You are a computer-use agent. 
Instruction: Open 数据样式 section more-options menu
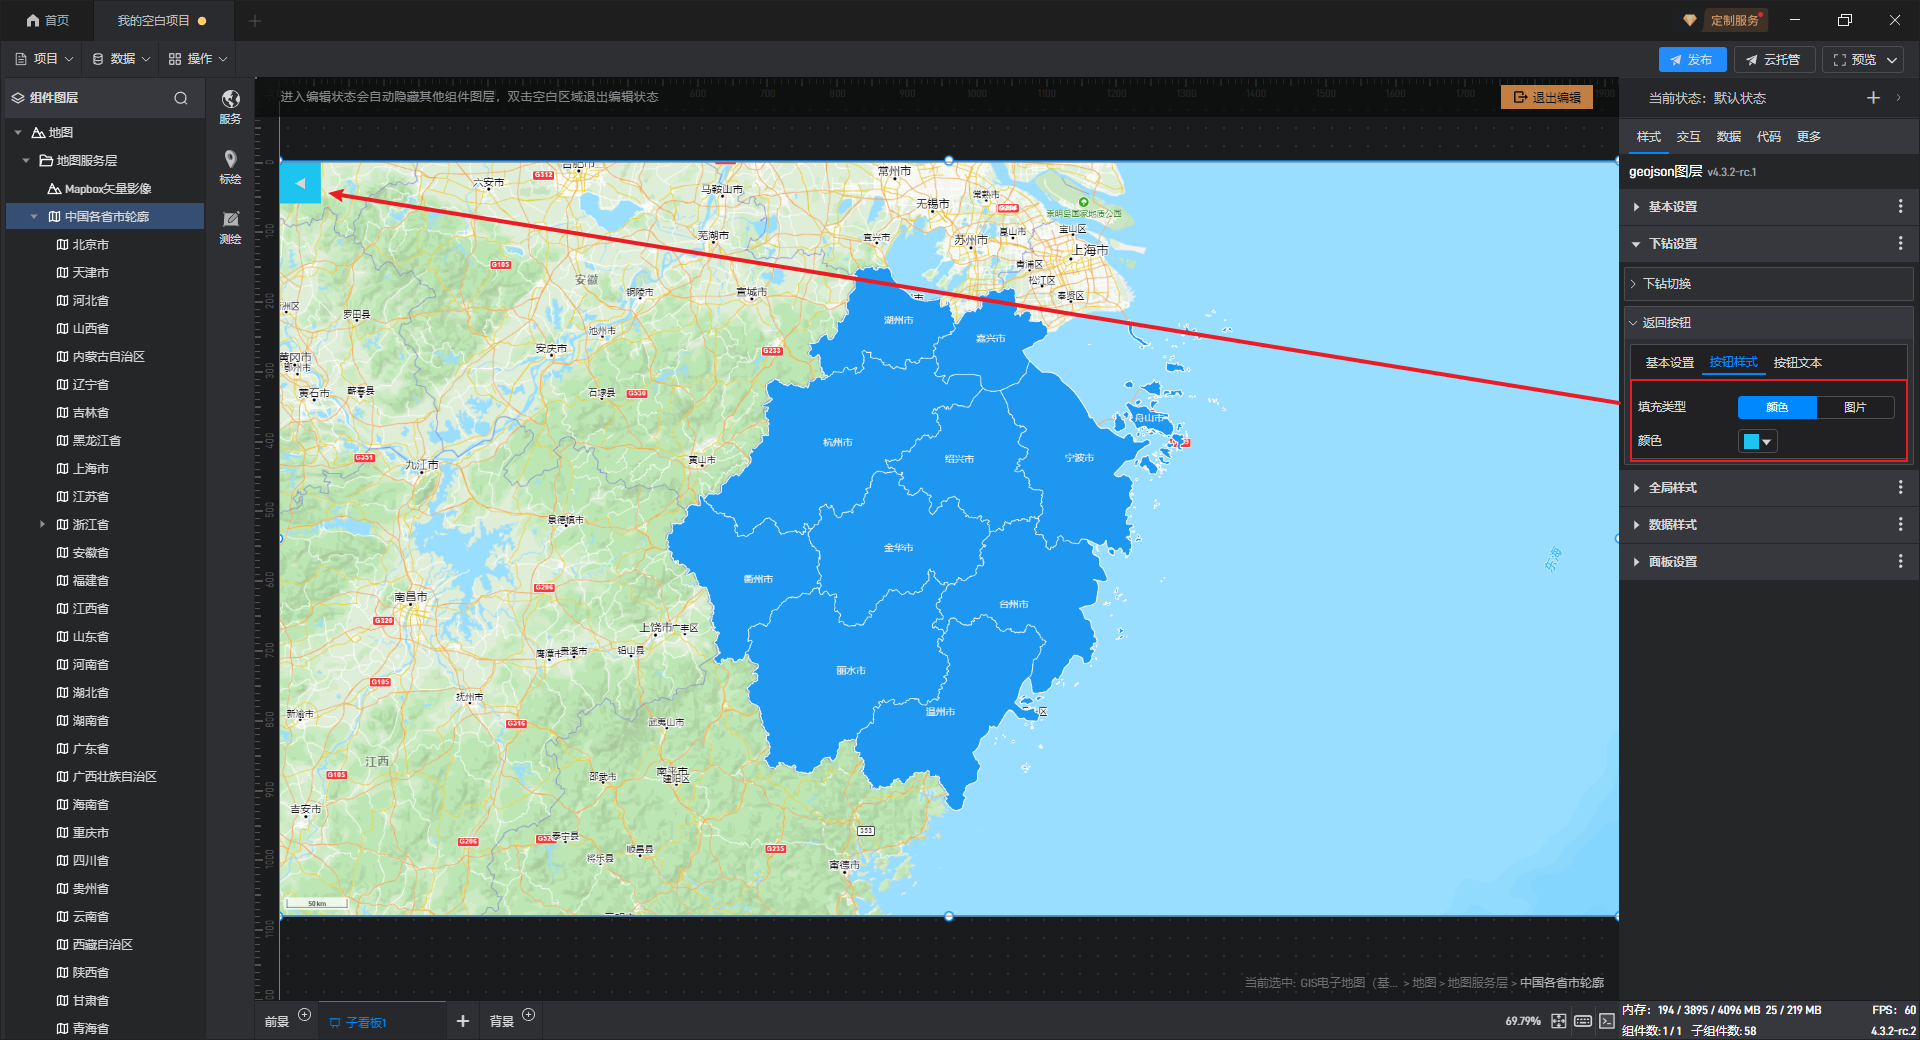[1900, 525]
